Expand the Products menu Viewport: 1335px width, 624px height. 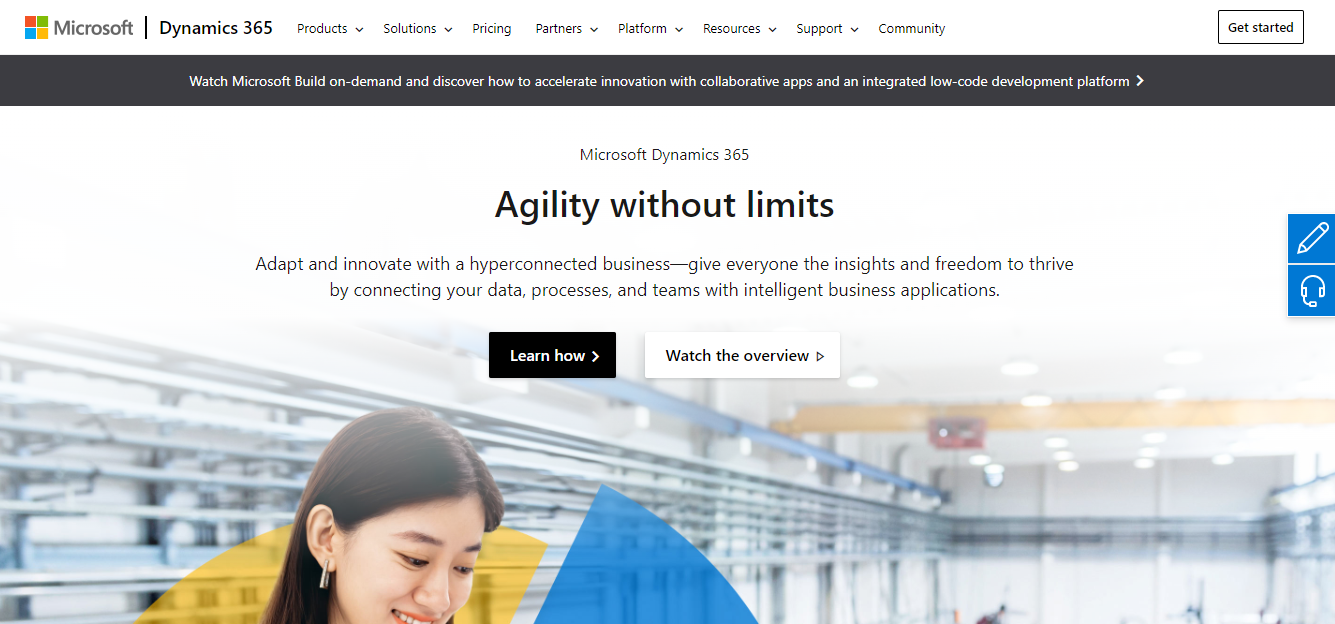[x=330, y=29]
